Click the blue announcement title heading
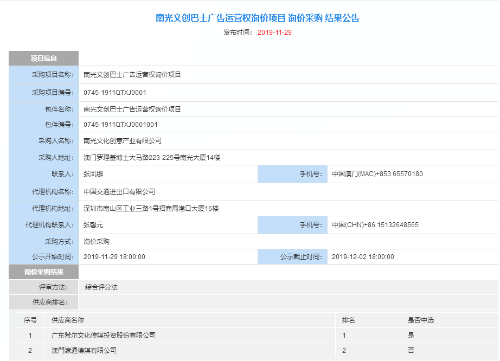Image resolution: width=500 pixels, height=361 pixels. (x=257, y=18)
